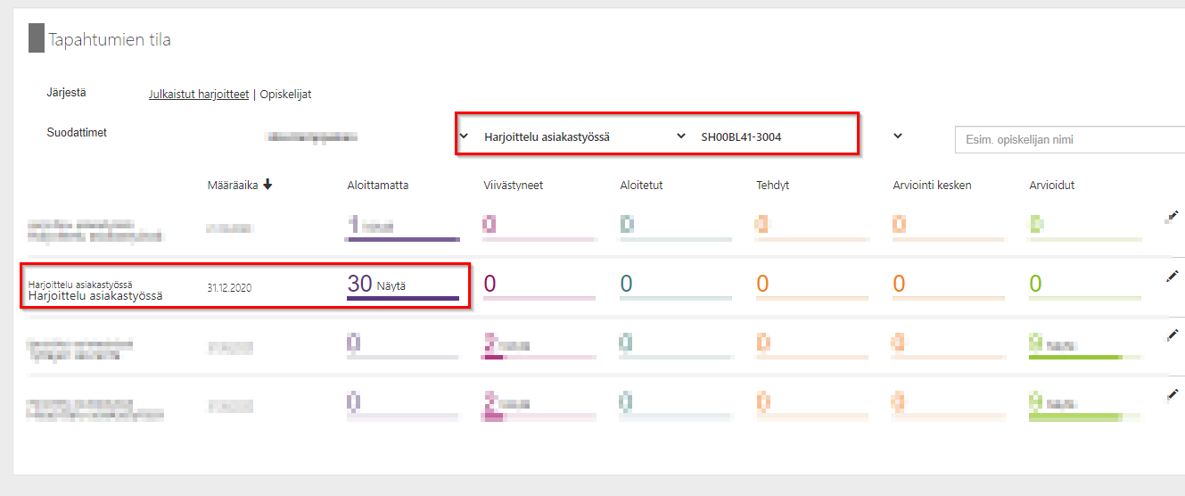
Task: Click the student name search field
Action: click(x=1068, y=140)
